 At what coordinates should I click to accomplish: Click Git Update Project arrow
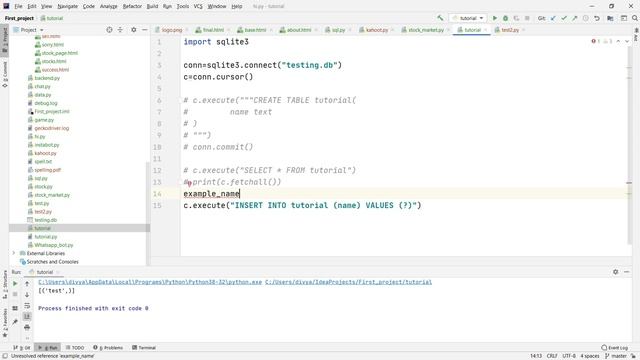(553, 18)
